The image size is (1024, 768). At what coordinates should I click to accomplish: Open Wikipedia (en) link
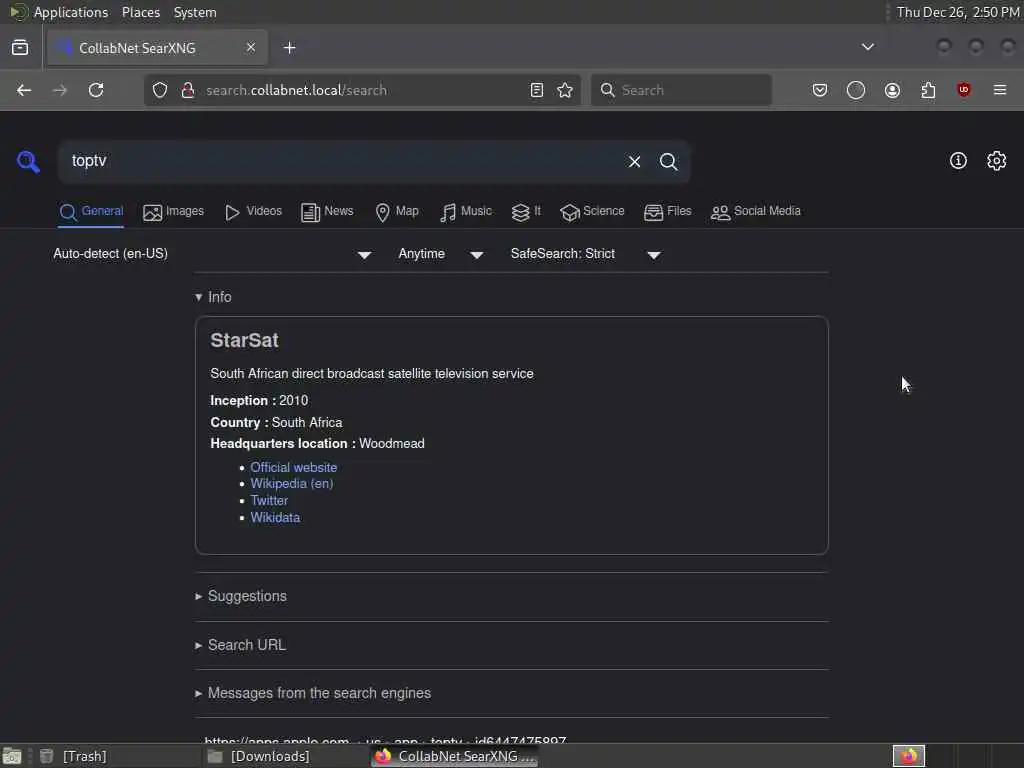[292, 484]
